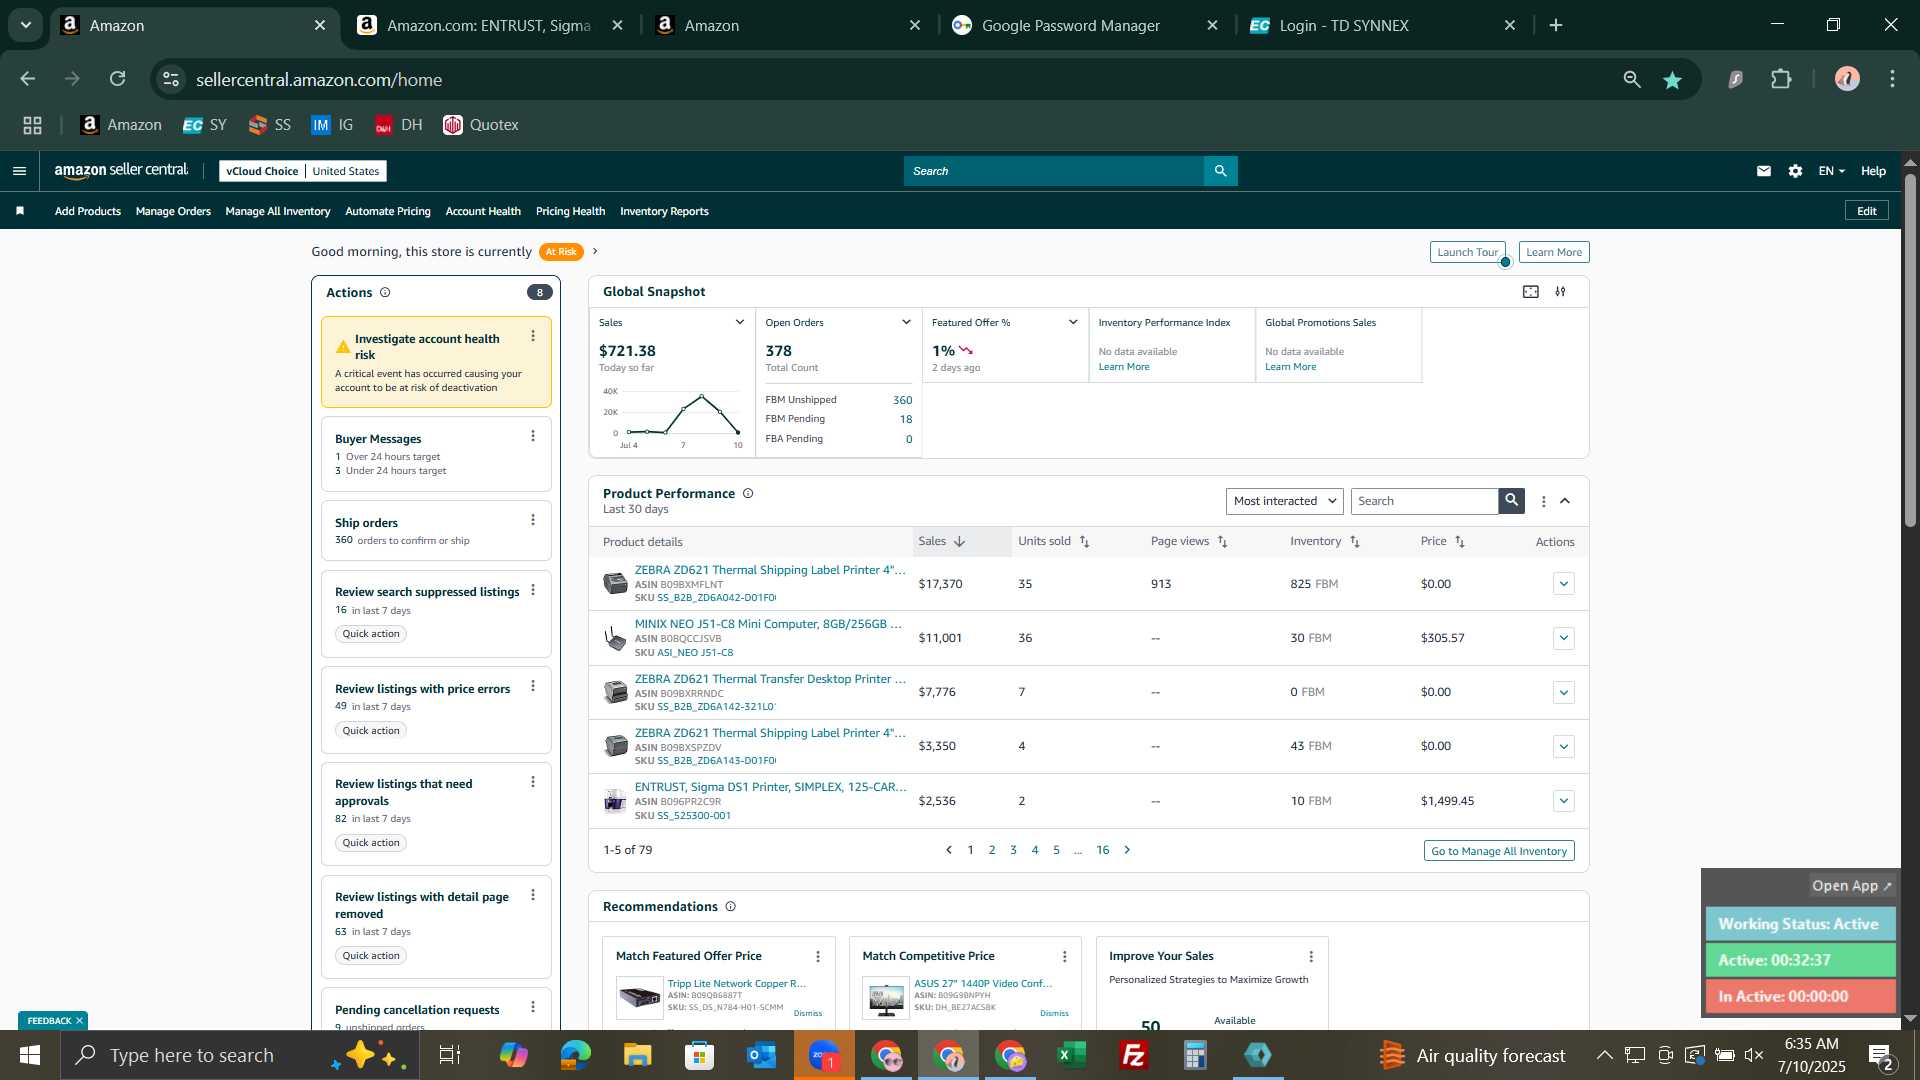Screen dimensions: 1920x1080
Task: Open Automate Pricing menu item
Action: coord(388,211)
